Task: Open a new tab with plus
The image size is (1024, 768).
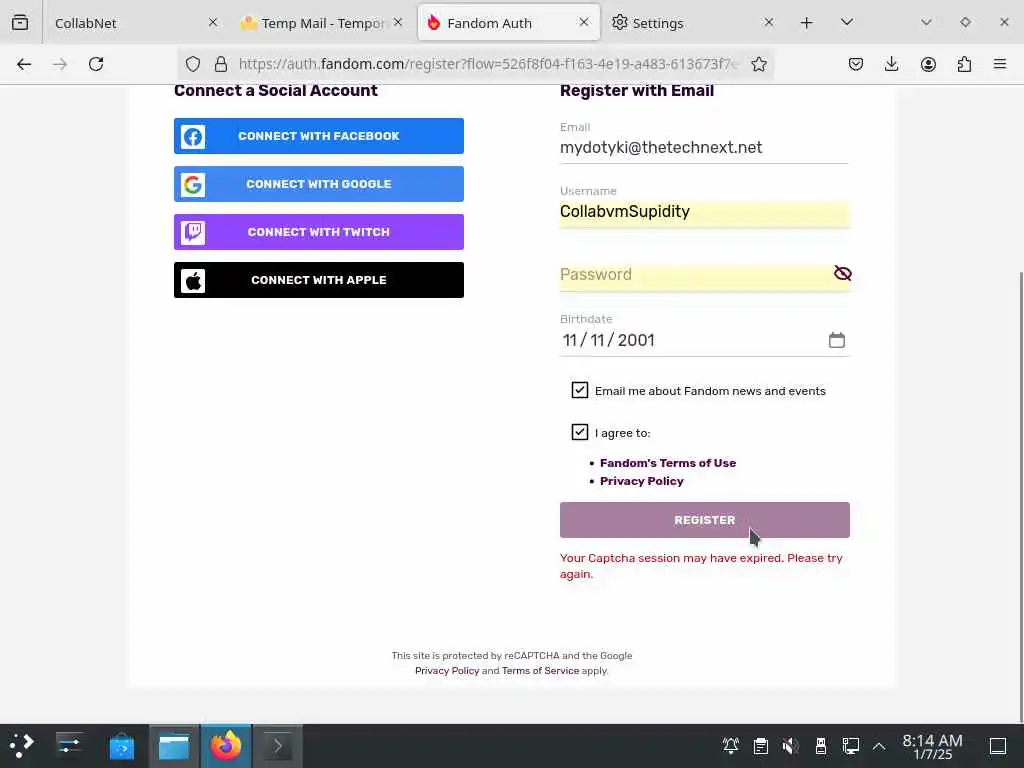Action: point(807,23)
